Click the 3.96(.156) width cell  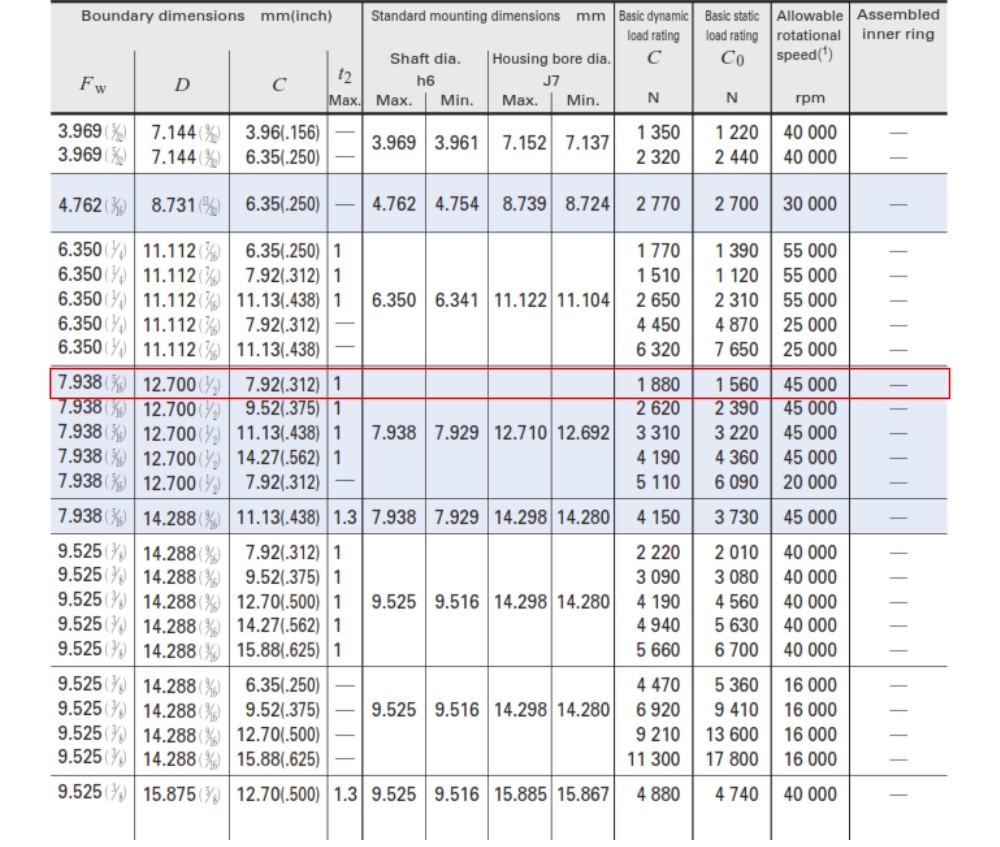(x=283, y=132)
